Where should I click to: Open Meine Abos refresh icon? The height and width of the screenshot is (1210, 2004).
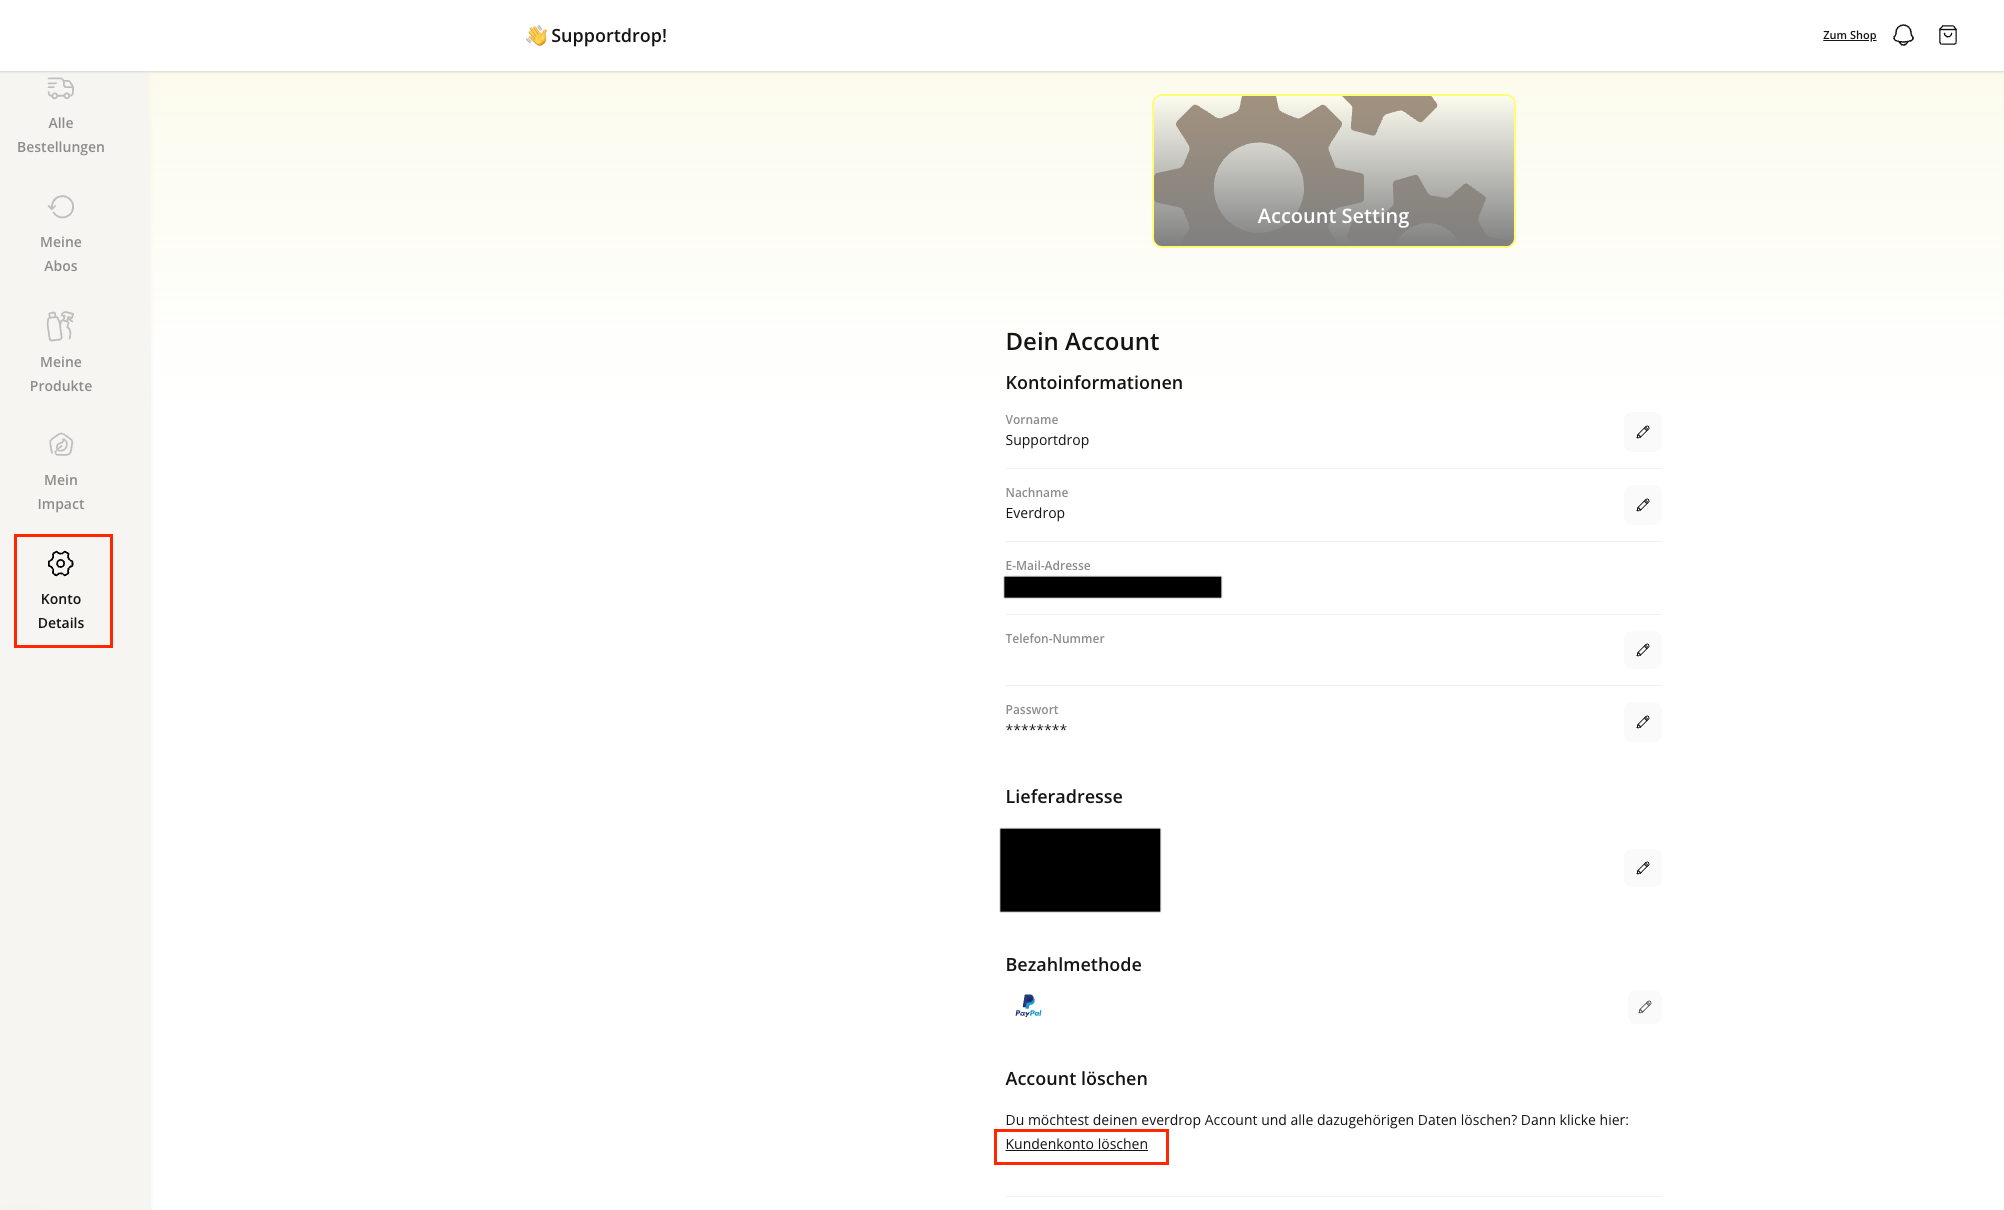click(x=61, y=207)
